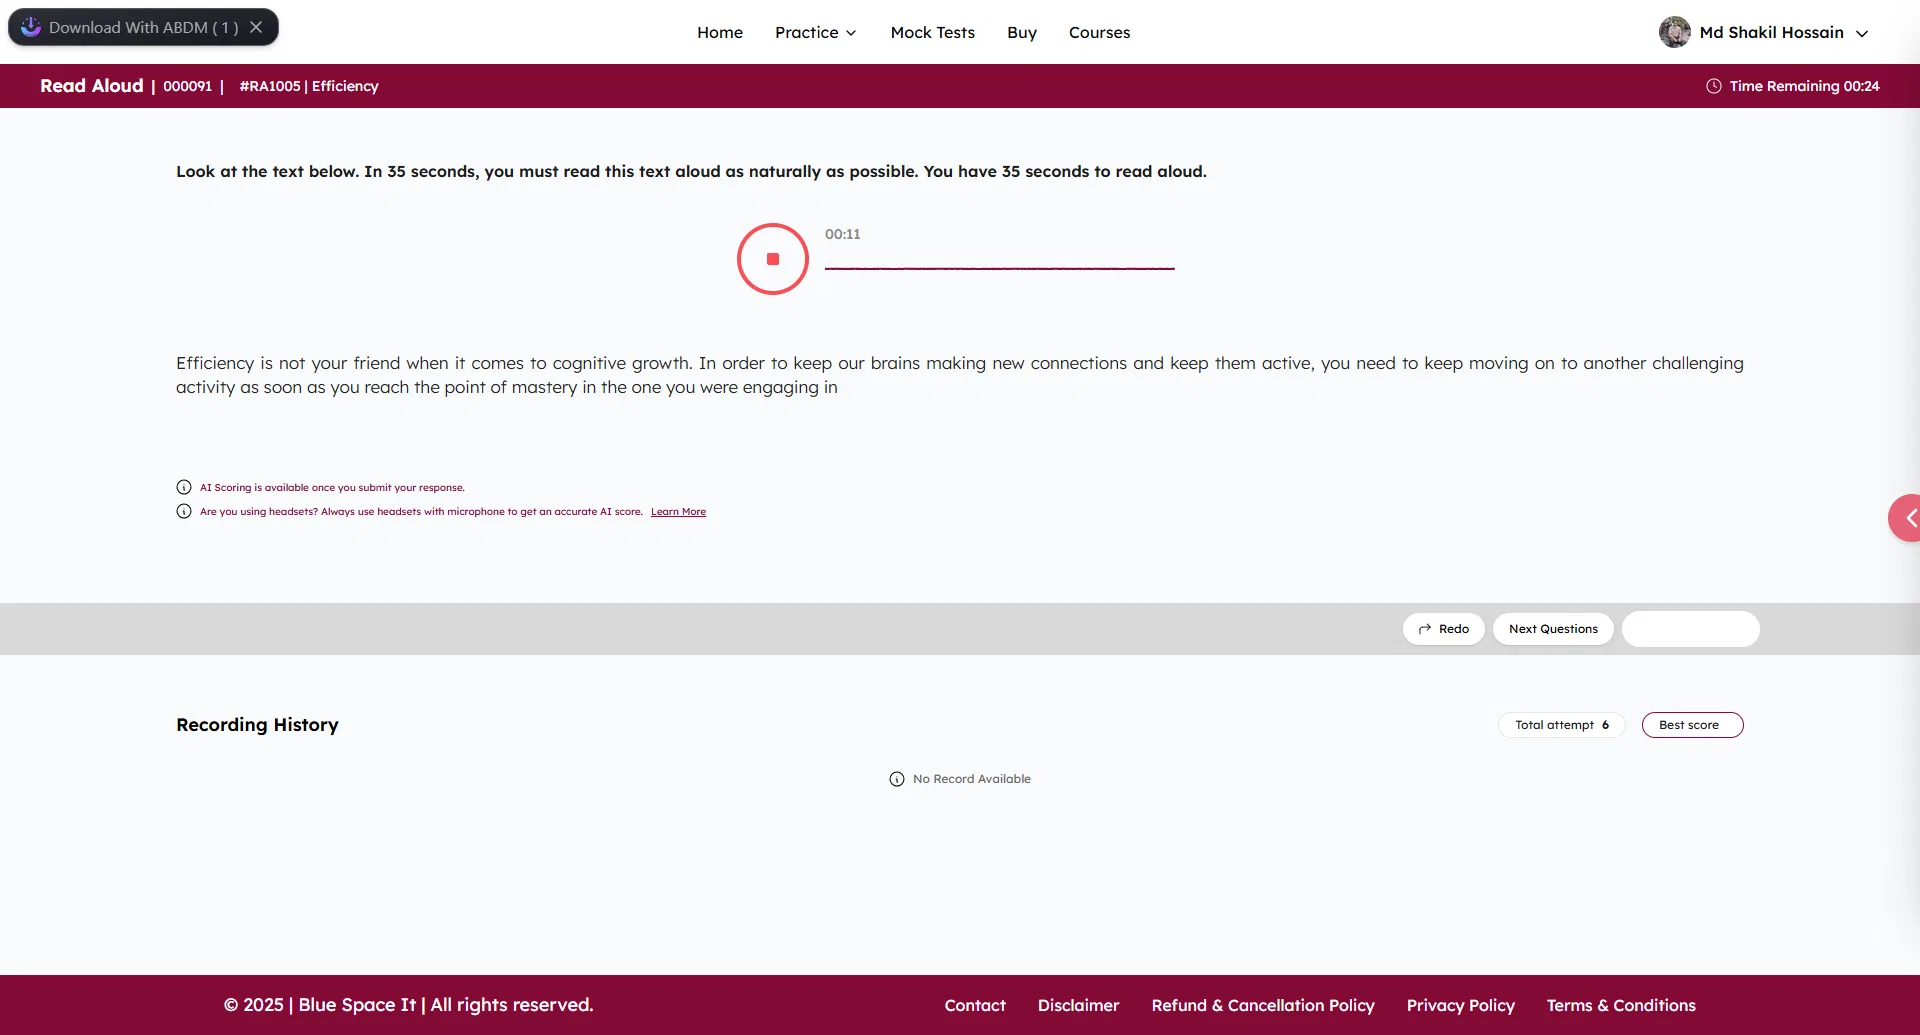Stop the recording with the red stop button
Viewport: 1920px width, 1035px height.
pos(772,259)
